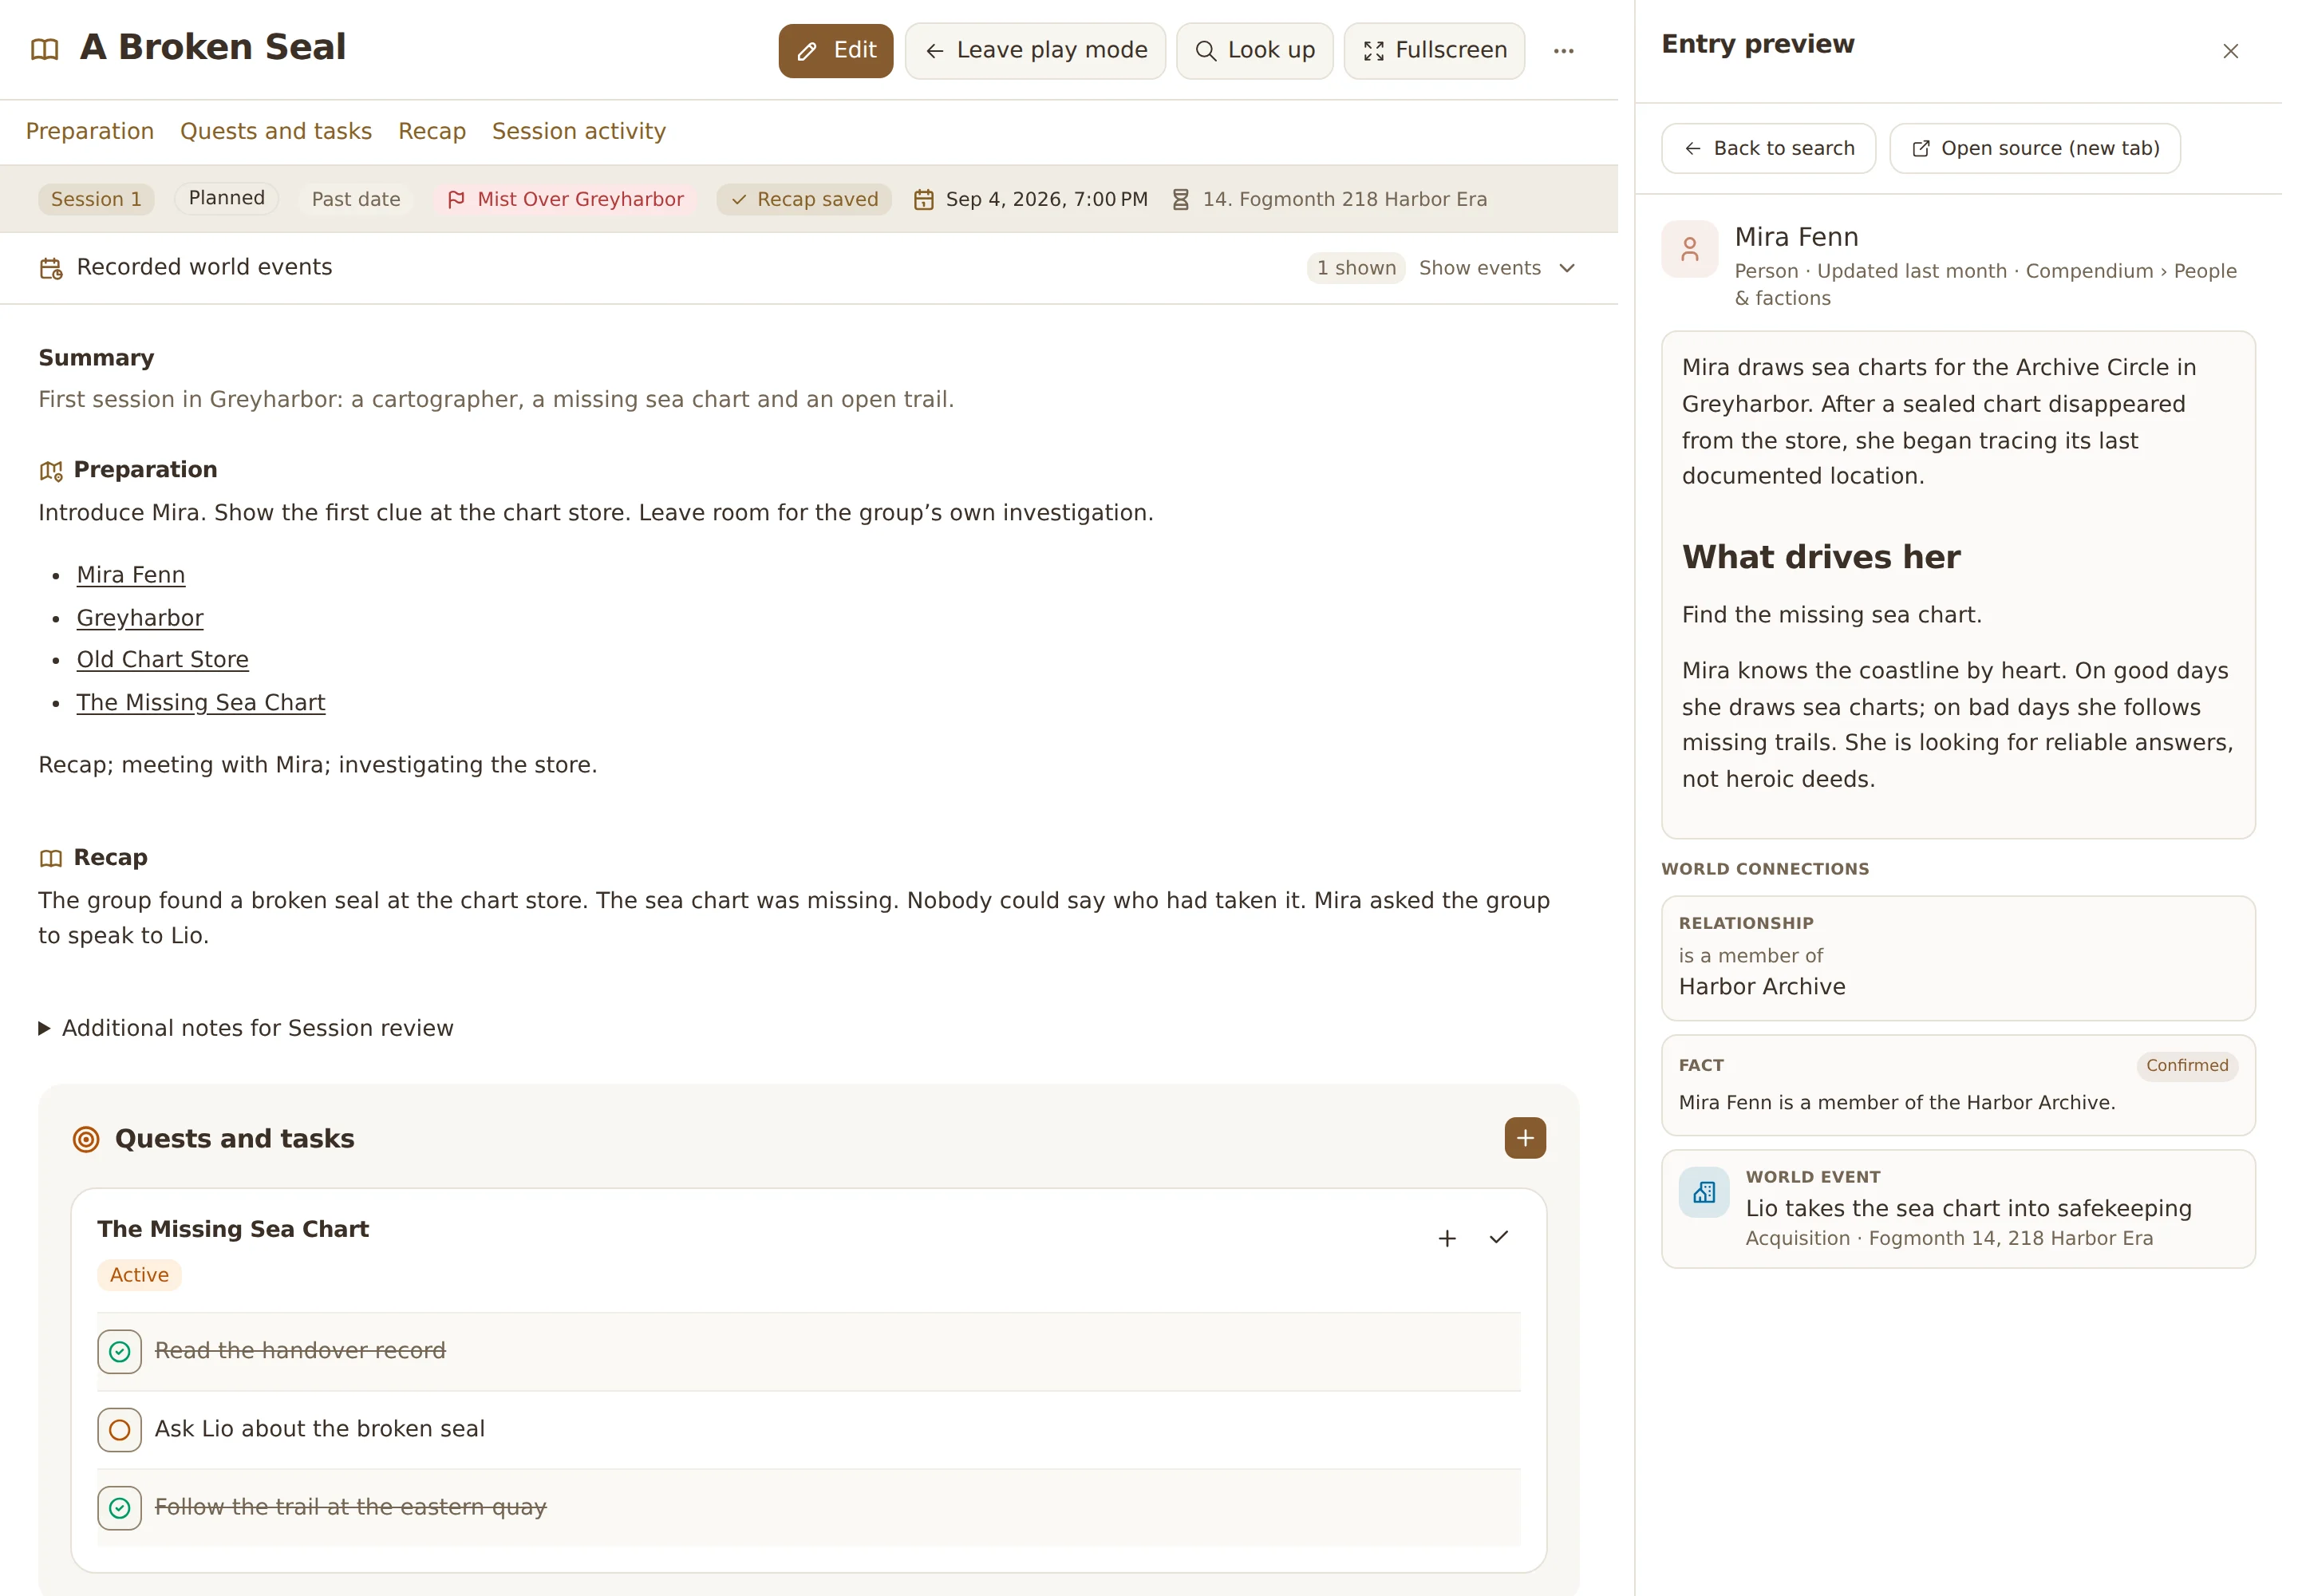The image size is (2298, 1596).
Task: Click the Recap saved status badge
Action: click(803, 200)
